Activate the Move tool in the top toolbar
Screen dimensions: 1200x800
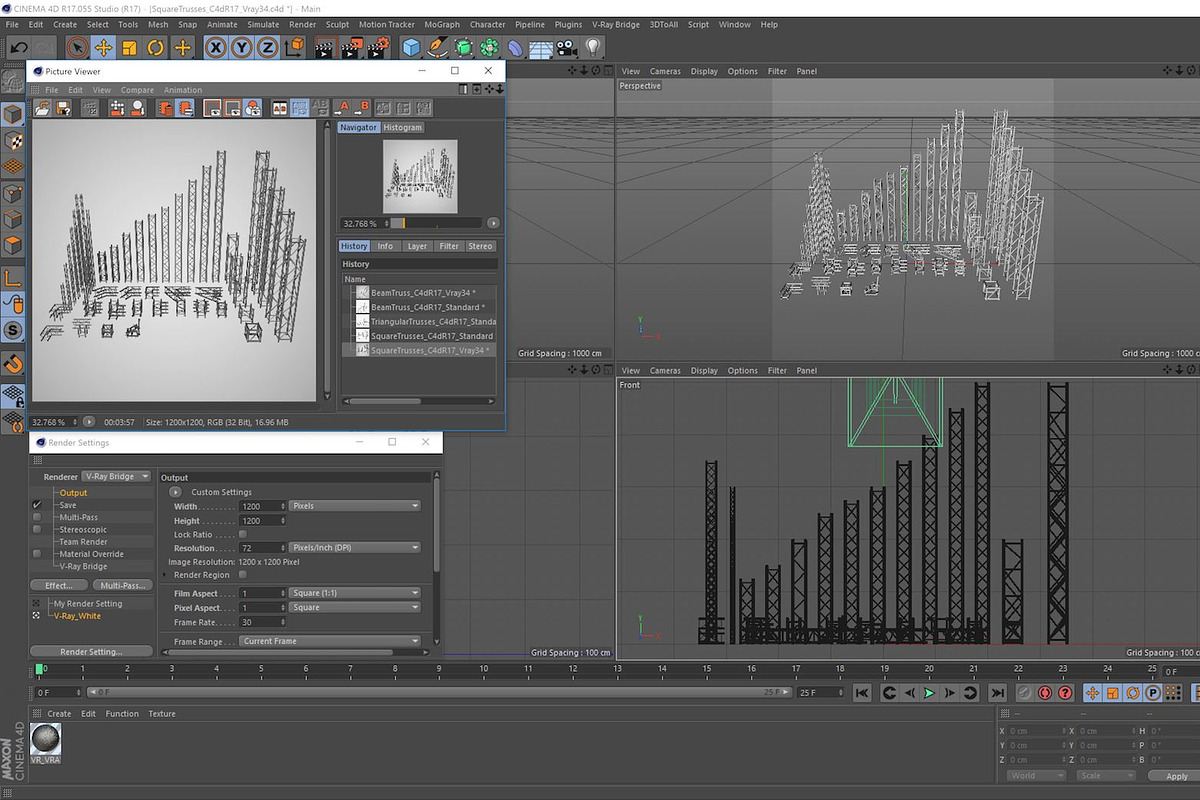103,47
